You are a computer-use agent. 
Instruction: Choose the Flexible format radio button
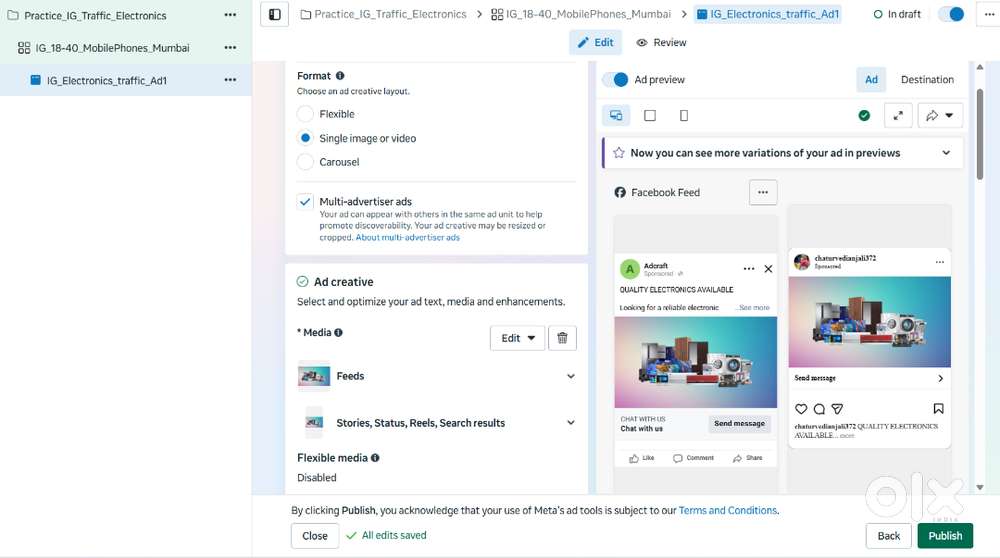pyautogui.click(x=306, y=114)
